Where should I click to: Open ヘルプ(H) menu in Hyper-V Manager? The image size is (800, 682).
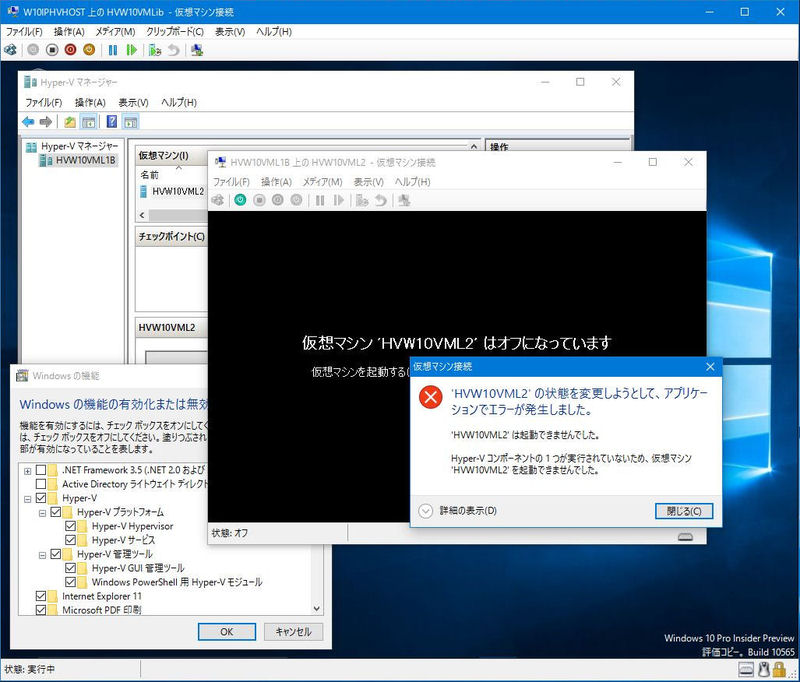(179, 103)
